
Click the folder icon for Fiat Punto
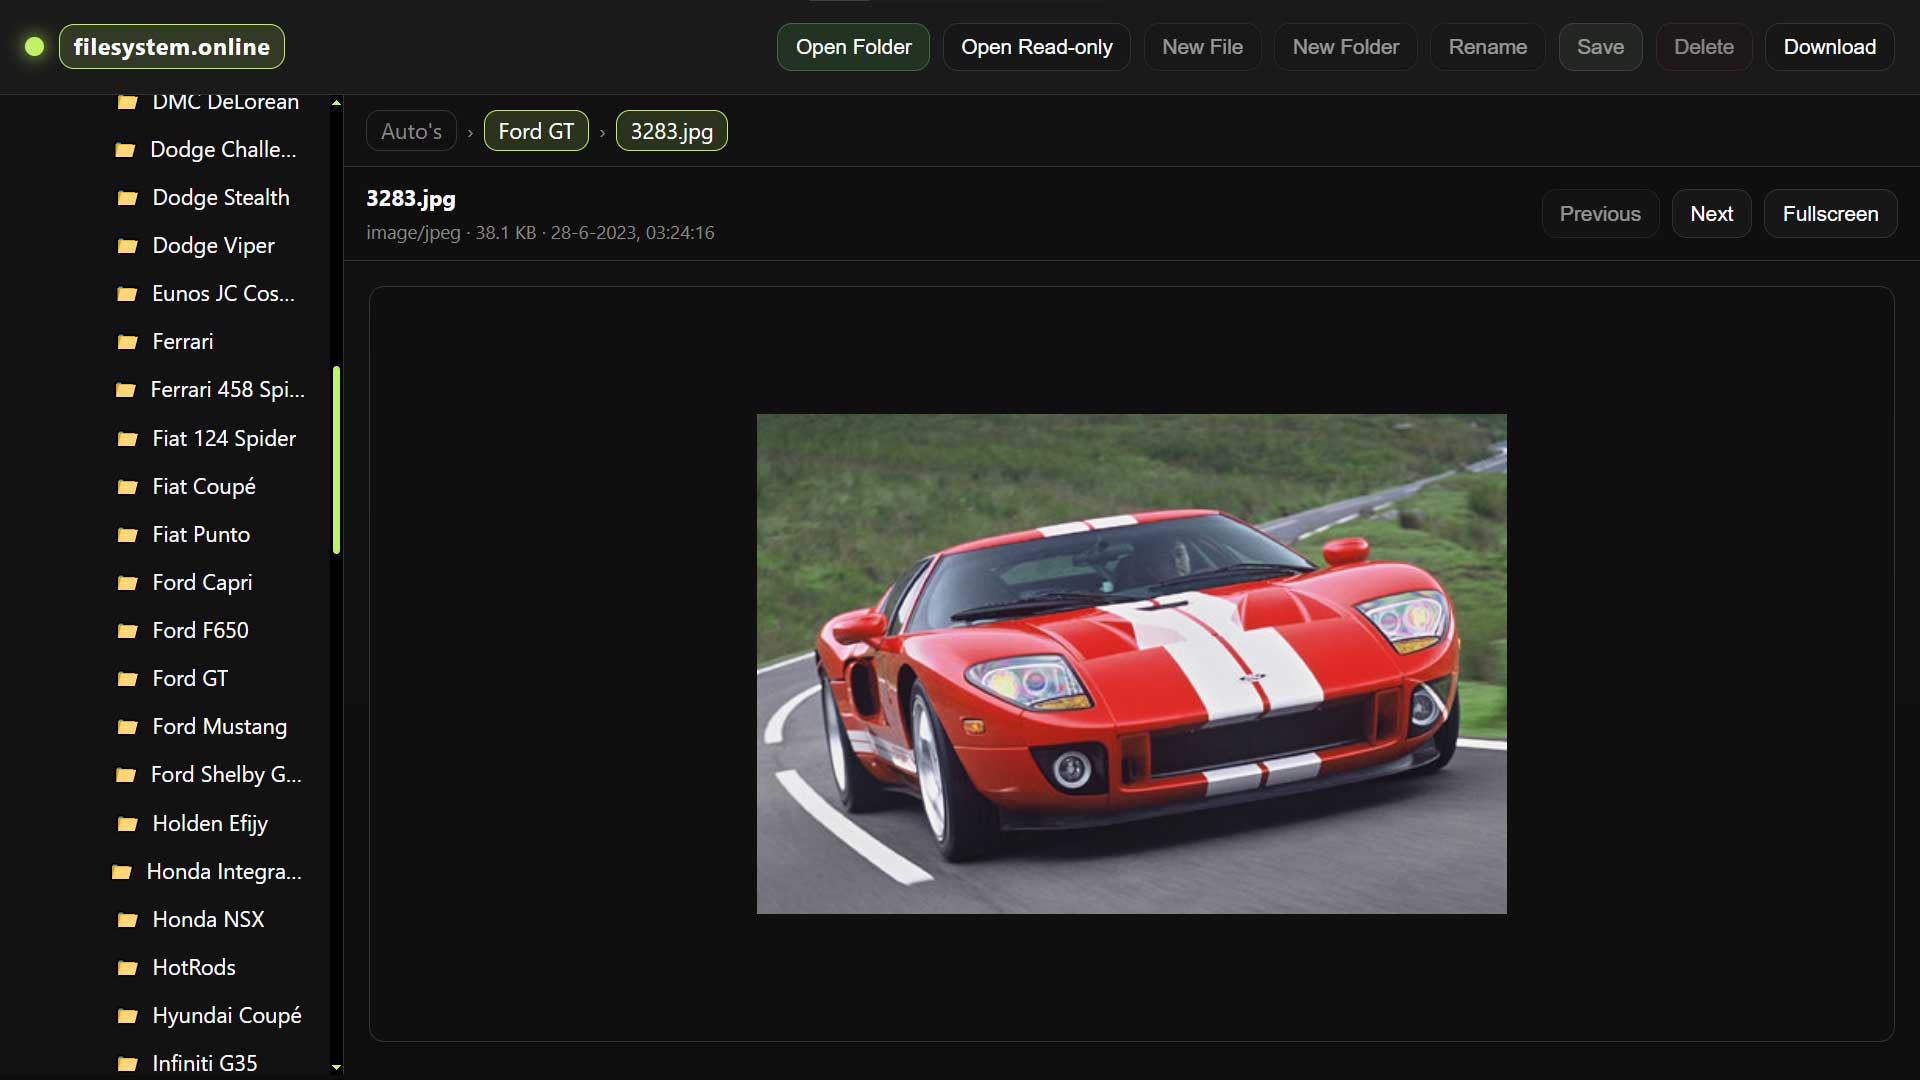127,535
